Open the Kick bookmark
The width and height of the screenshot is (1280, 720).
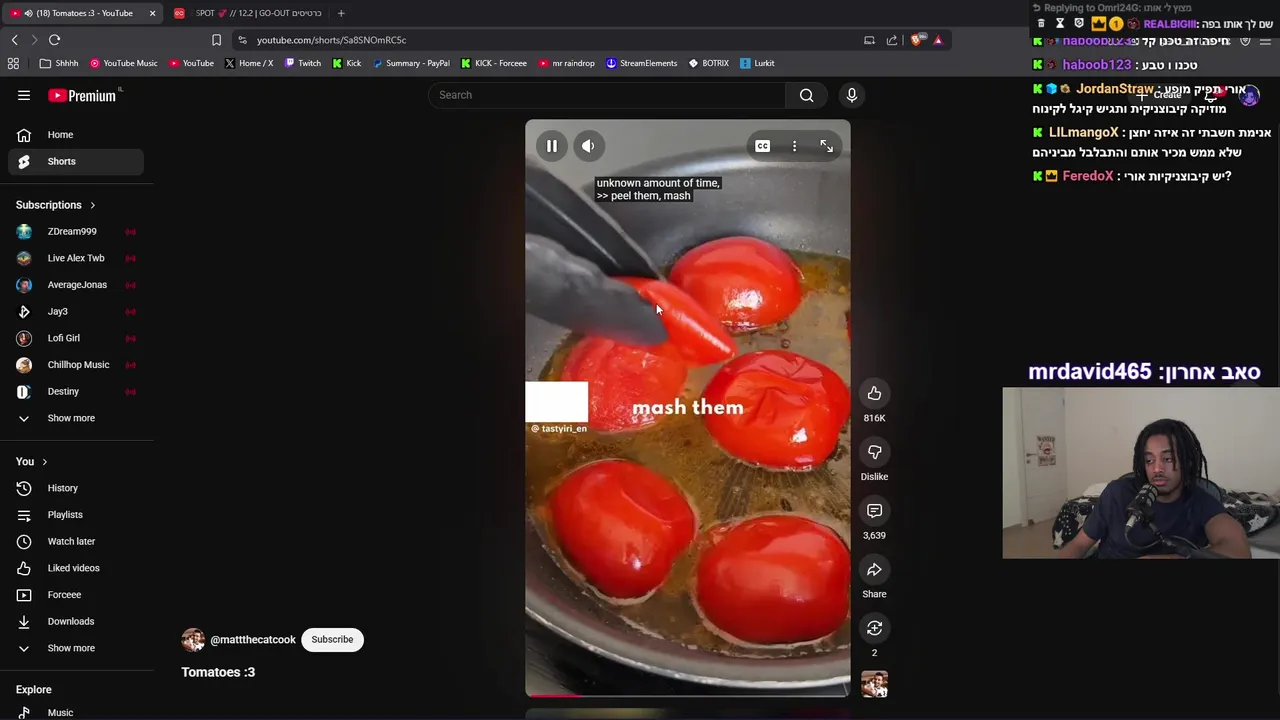pos(347,63)
